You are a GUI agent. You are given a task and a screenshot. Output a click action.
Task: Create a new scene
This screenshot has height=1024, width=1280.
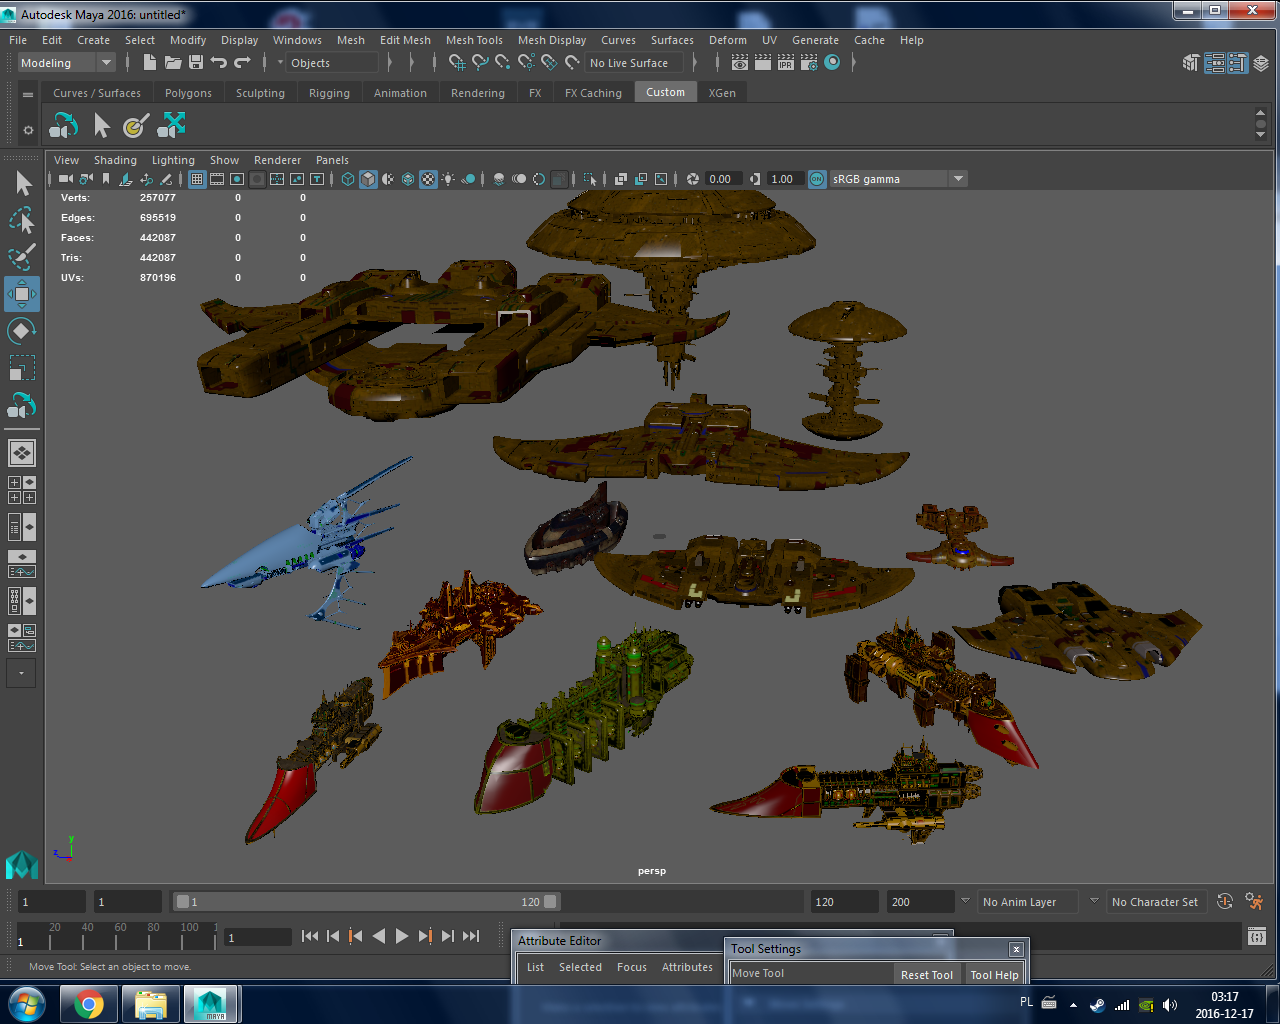pyautogui.click(x=148, y=62)
